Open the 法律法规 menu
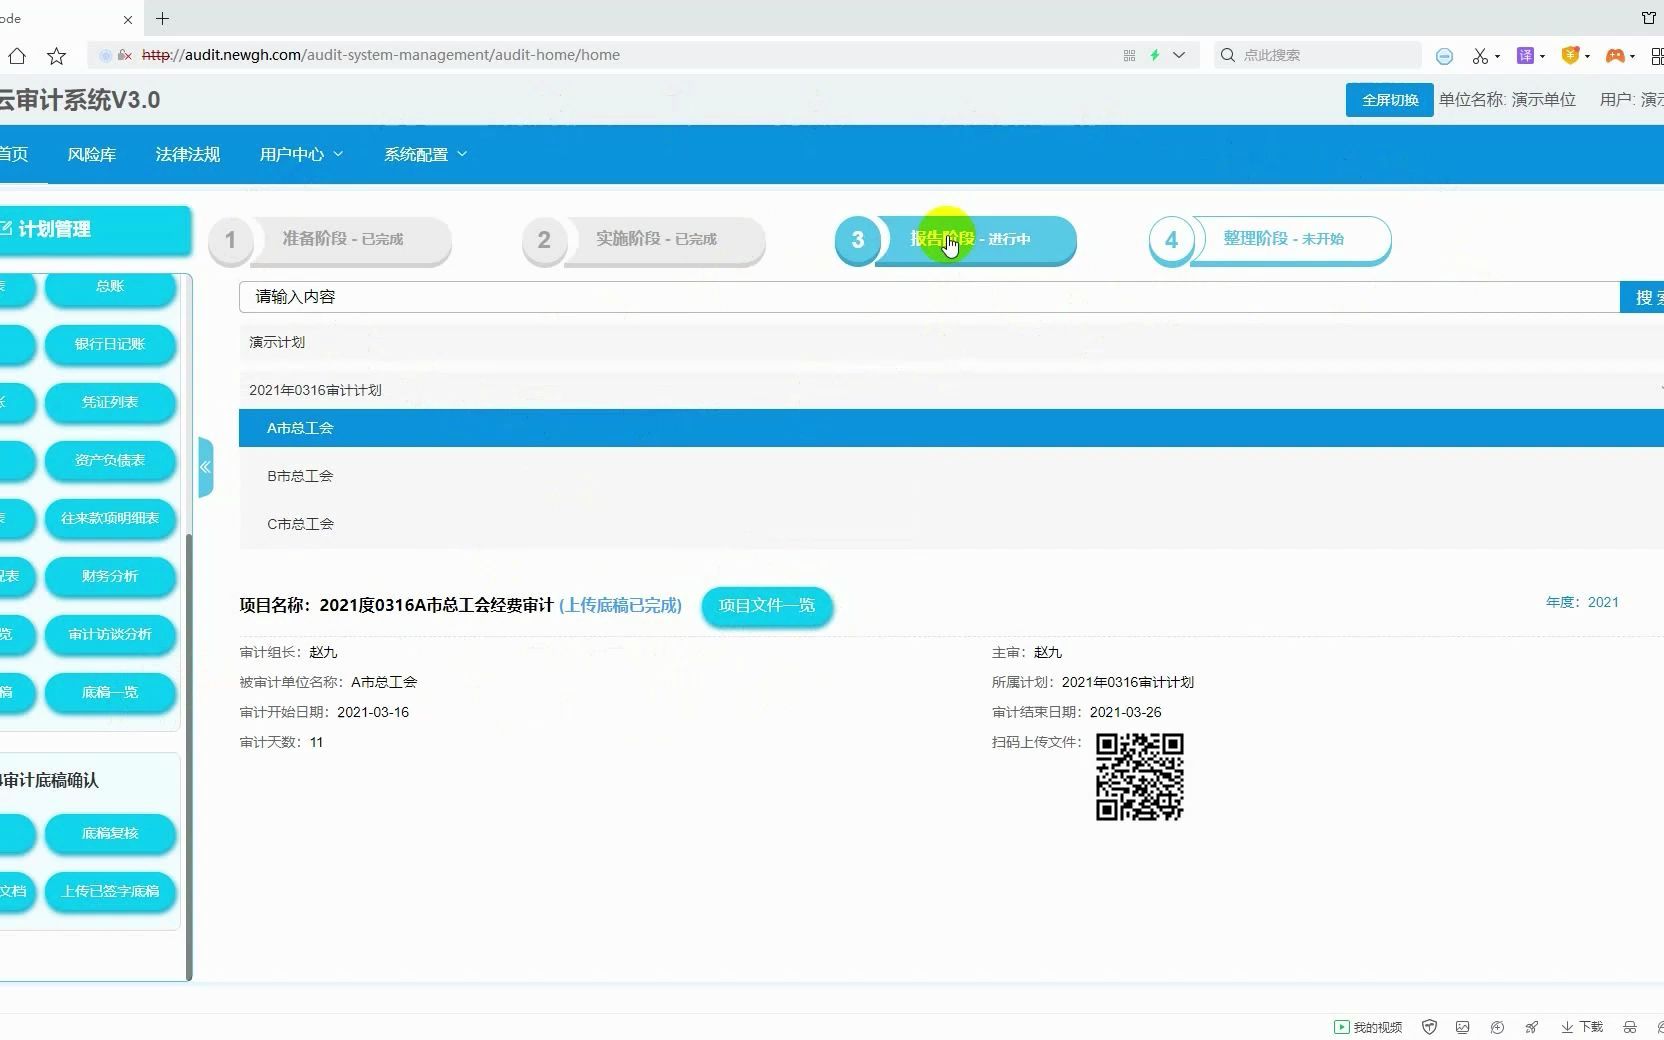Image resolution: width=1664 pixels, height=1040 pixels. (x=188, y=154)
